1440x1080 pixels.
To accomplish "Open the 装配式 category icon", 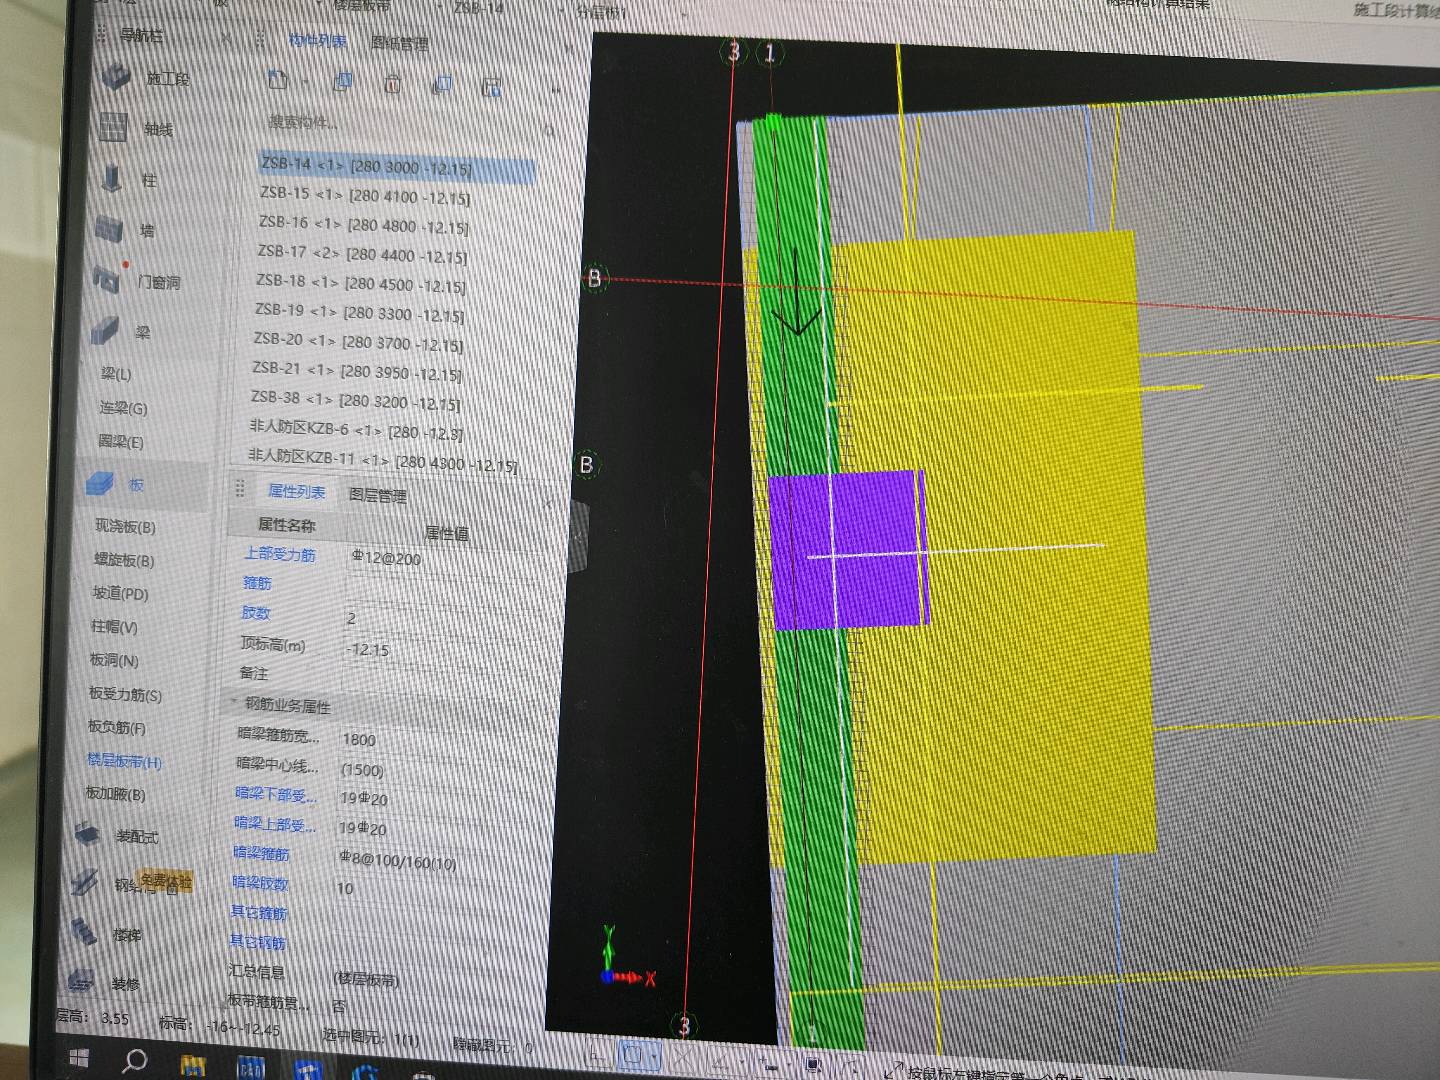I will (88, 833).
